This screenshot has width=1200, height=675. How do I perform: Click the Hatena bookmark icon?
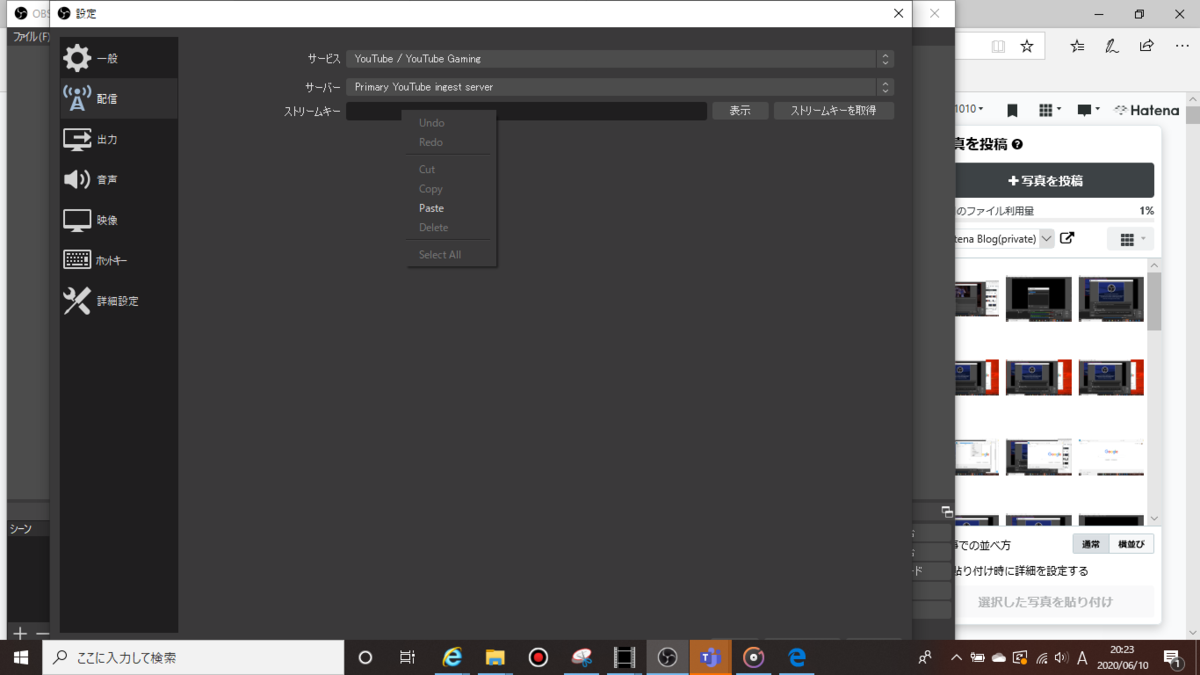1012,110
